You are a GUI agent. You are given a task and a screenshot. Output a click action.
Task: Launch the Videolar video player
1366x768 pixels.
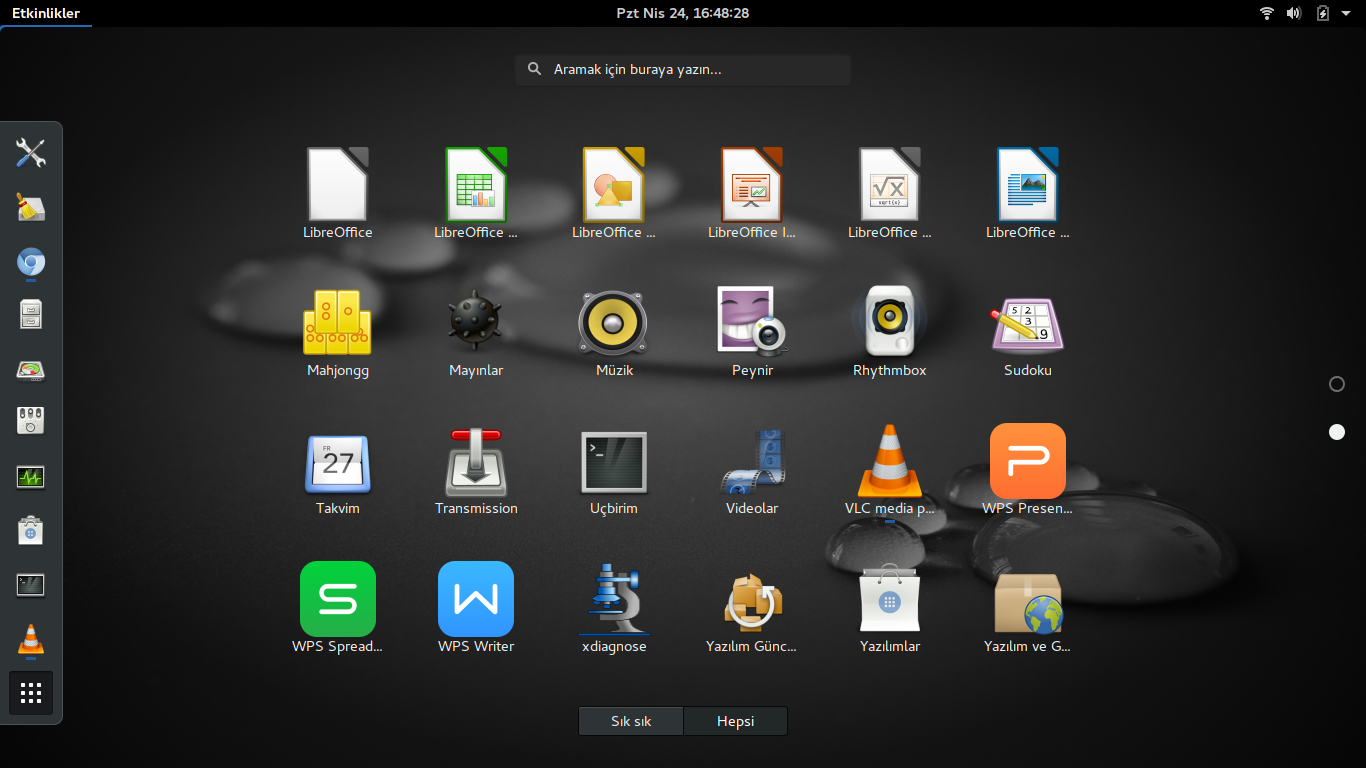pos(752,462)
